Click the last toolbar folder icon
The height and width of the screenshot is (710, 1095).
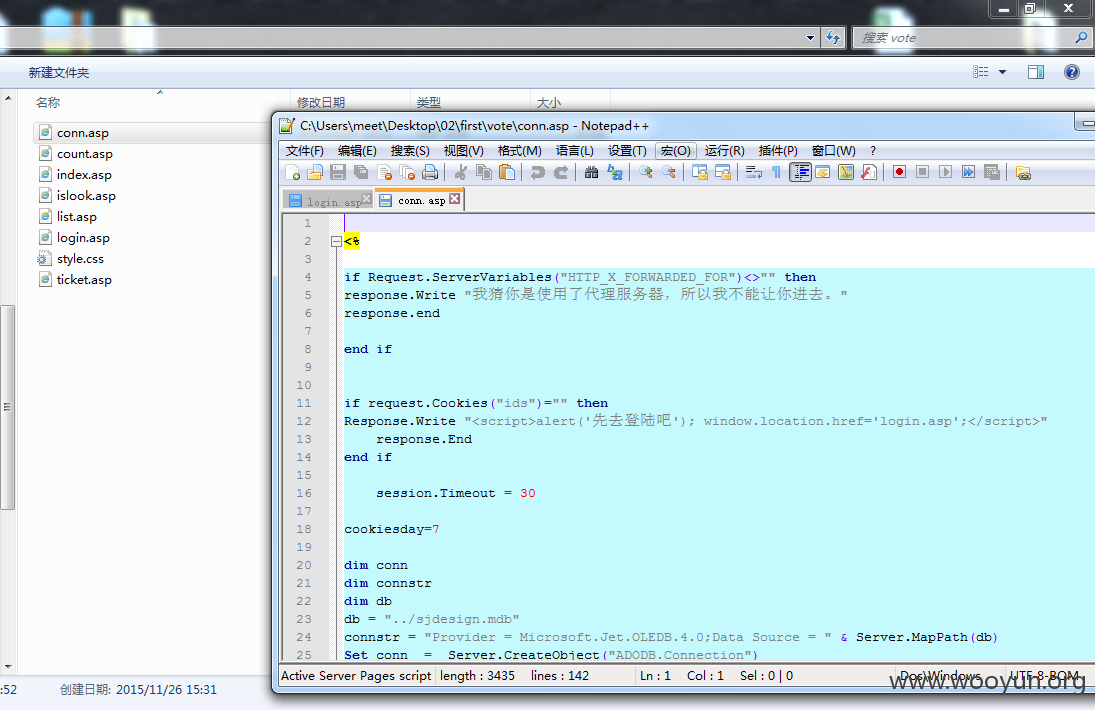[x=1023, y=172]
